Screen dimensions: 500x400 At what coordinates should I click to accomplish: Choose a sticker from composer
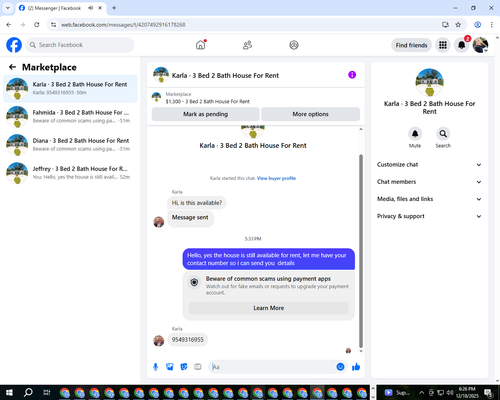click(x=184, y=367)
